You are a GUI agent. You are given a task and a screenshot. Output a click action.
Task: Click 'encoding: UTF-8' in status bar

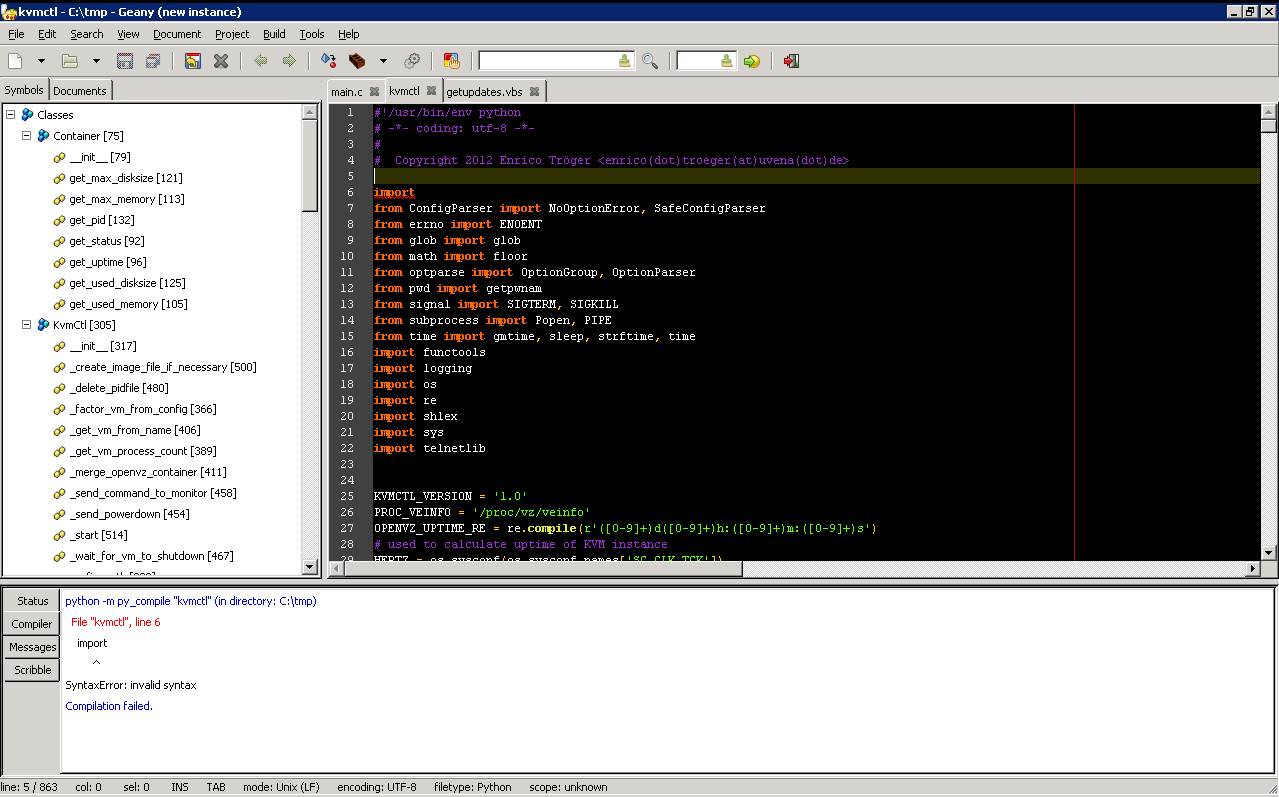coord(377,787)
